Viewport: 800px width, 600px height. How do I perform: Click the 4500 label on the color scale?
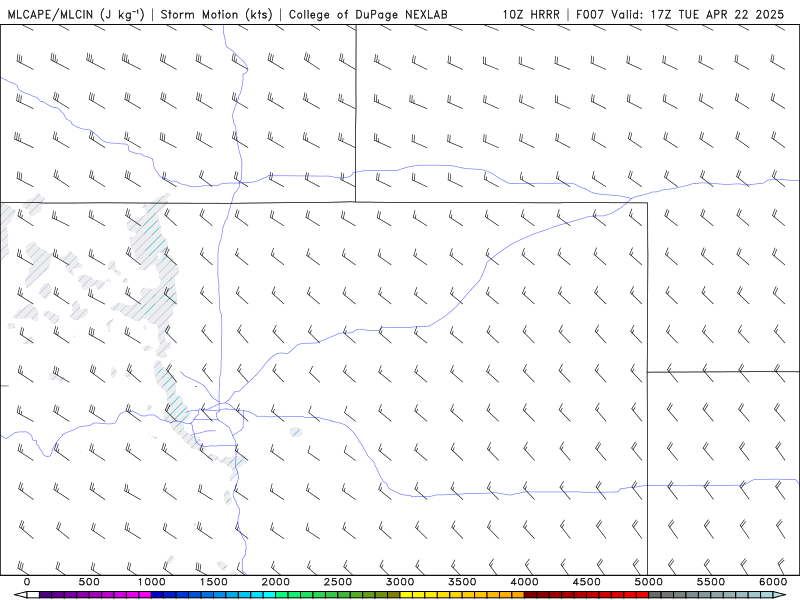[x=587, y=582]
